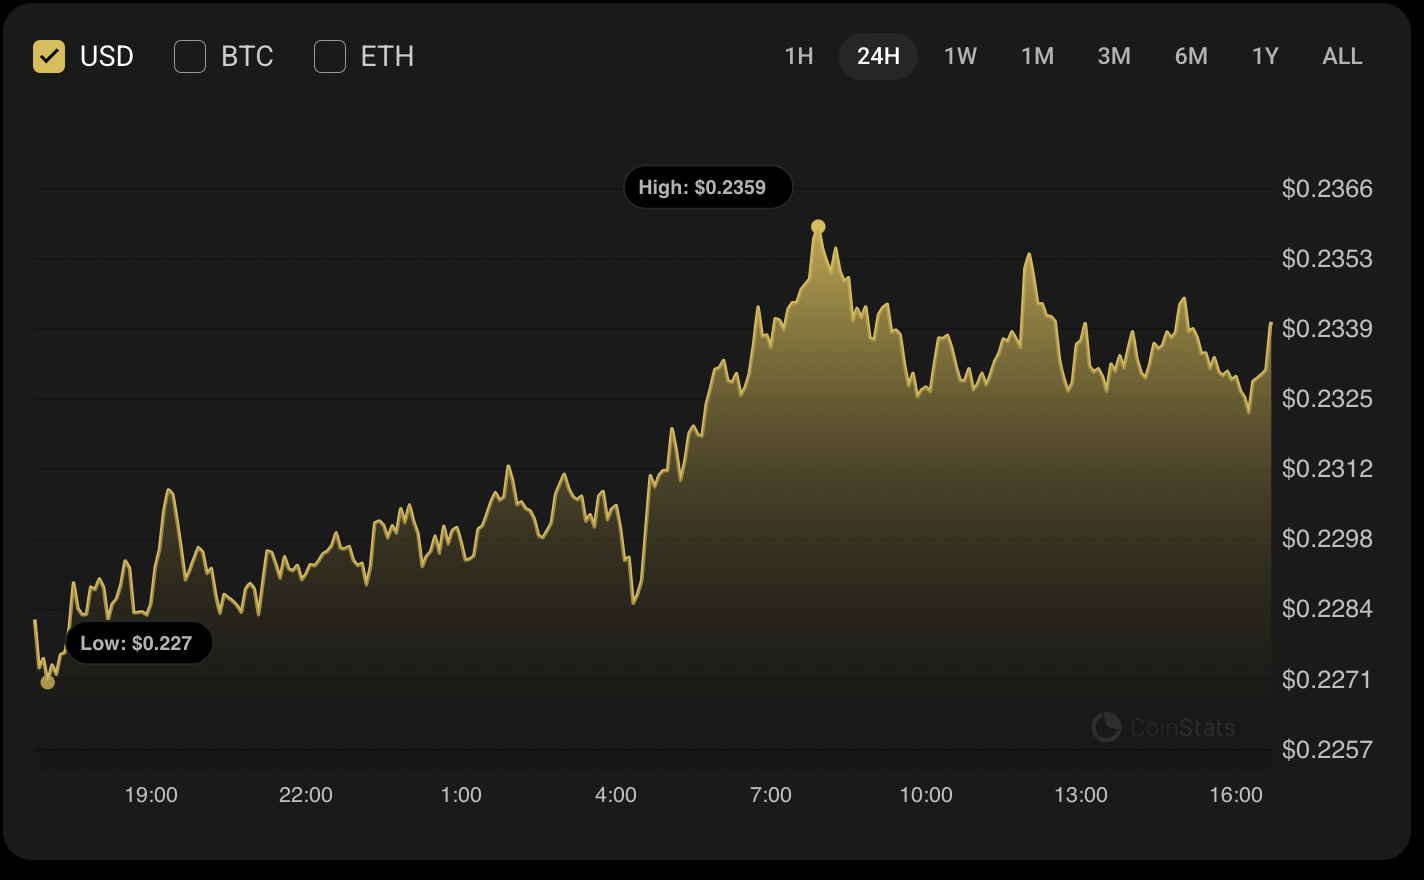Select the high point marker dot on chart

(x=818, y=227)
